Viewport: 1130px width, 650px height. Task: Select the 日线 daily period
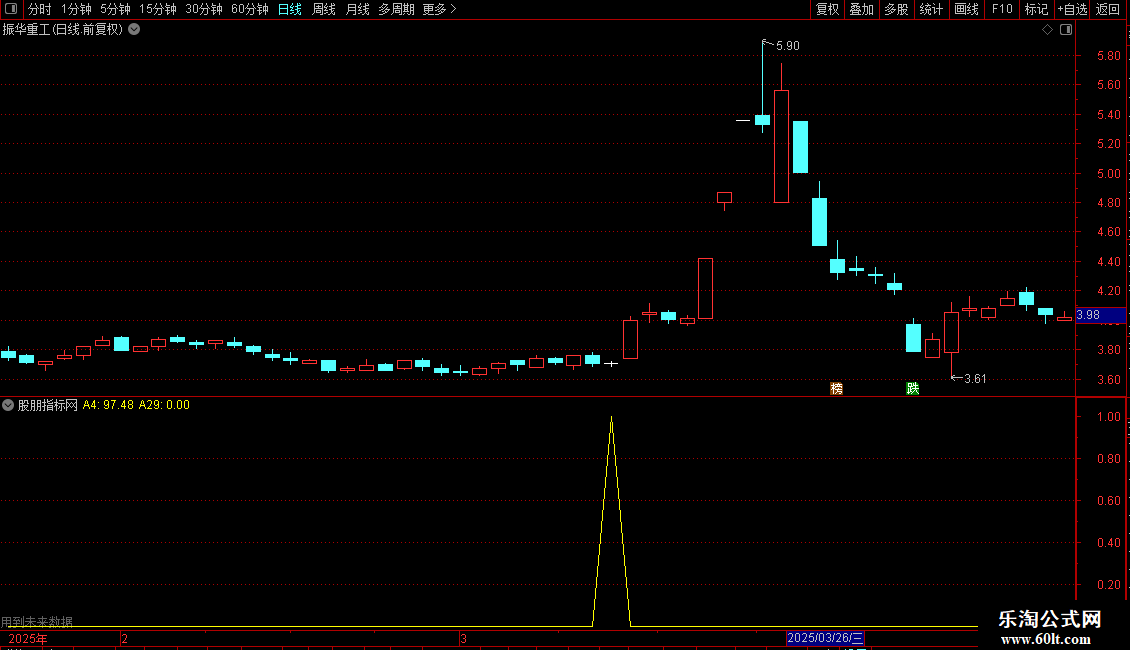tap(290, 9)
